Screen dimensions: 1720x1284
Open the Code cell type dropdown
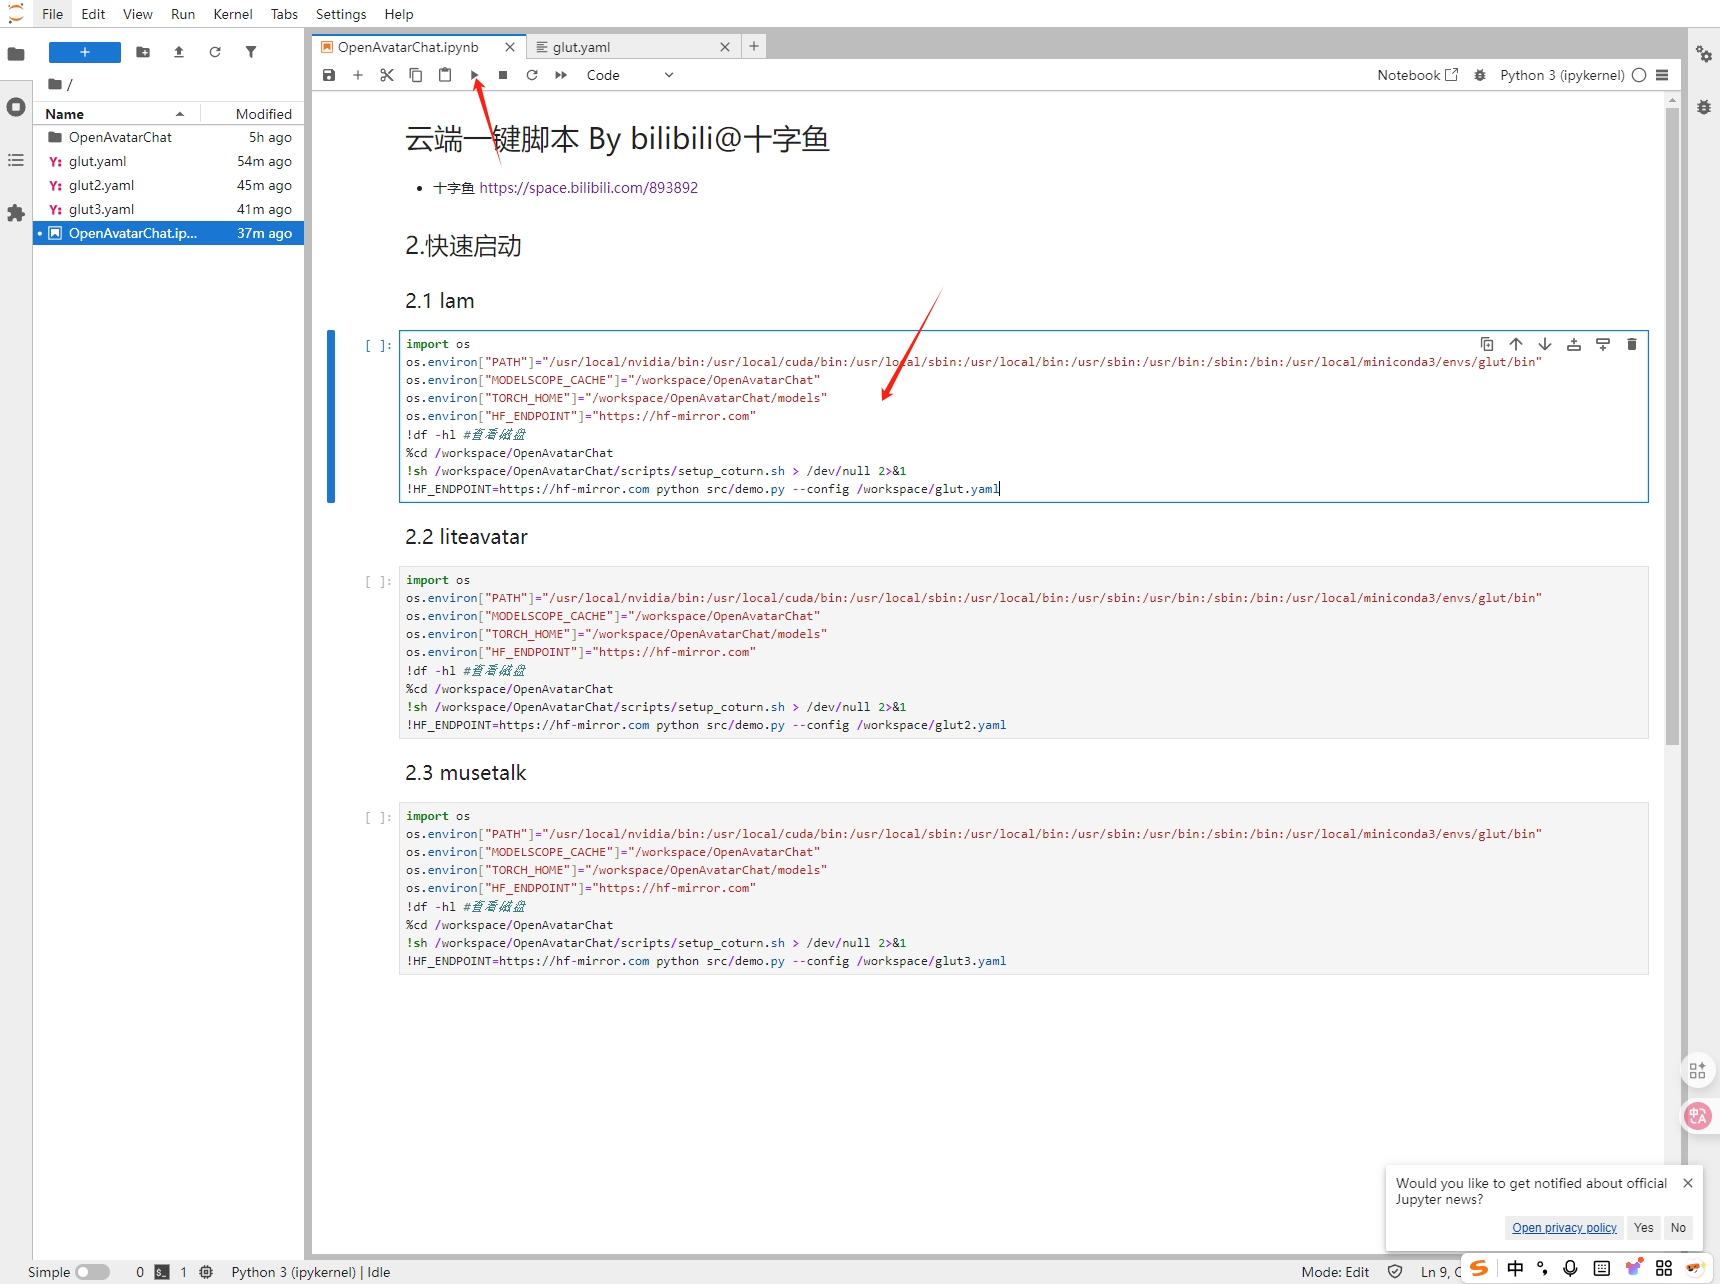[630, 75]
